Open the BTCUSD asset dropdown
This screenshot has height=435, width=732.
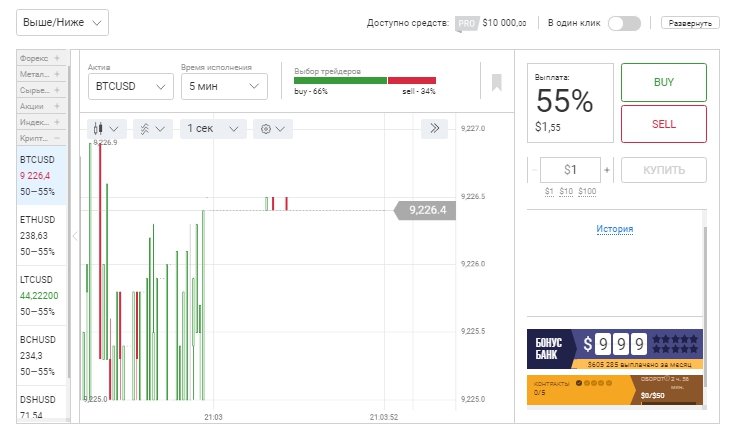131,87
